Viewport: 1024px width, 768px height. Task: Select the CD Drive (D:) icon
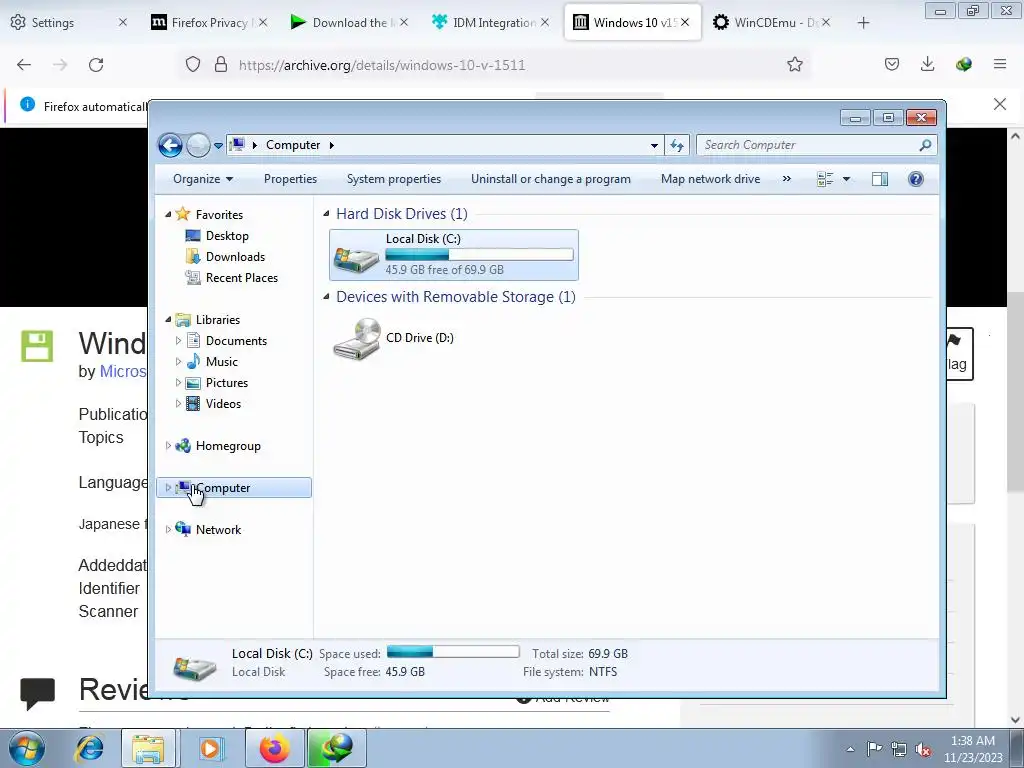(357, 338)
